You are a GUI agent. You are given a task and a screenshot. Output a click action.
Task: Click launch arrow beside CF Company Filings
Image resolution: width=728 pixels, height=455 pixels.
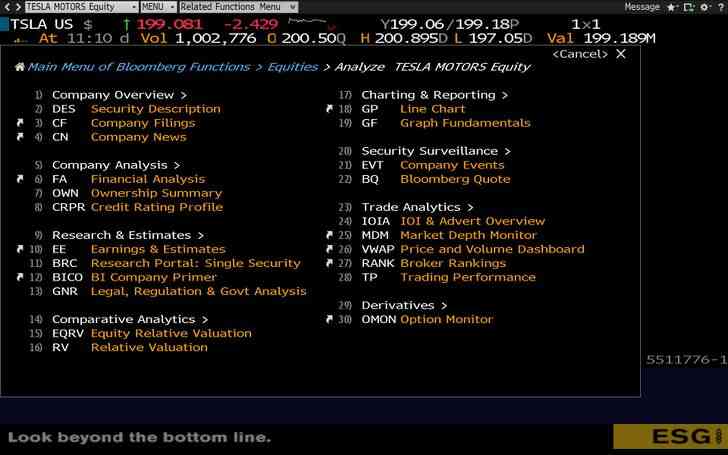pyautogui.click(x=20, y=123)
